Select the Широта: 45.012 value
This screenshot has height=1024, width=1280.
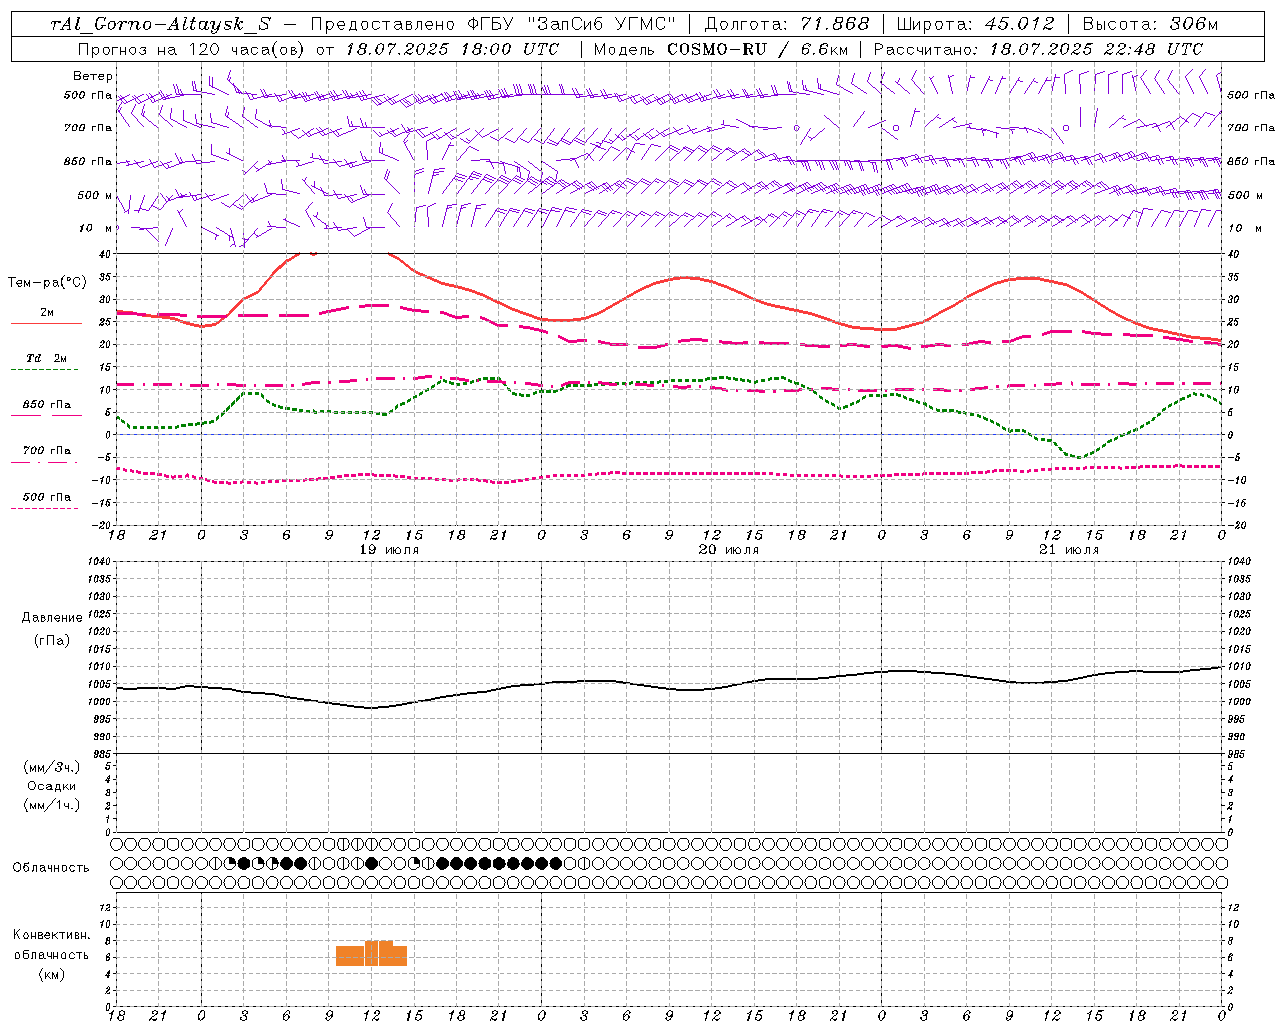point(975,24)
